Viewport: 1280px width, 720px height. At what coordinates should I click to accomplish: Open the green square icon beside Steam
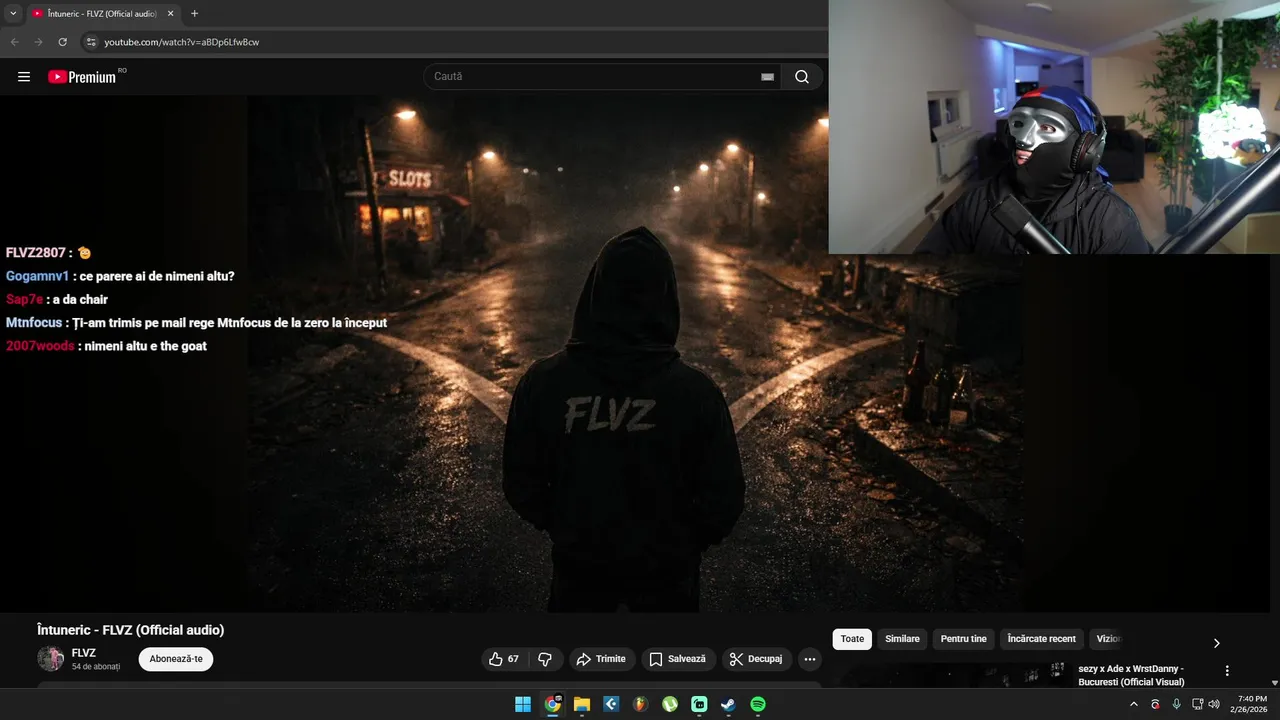(x=699, y=704)
